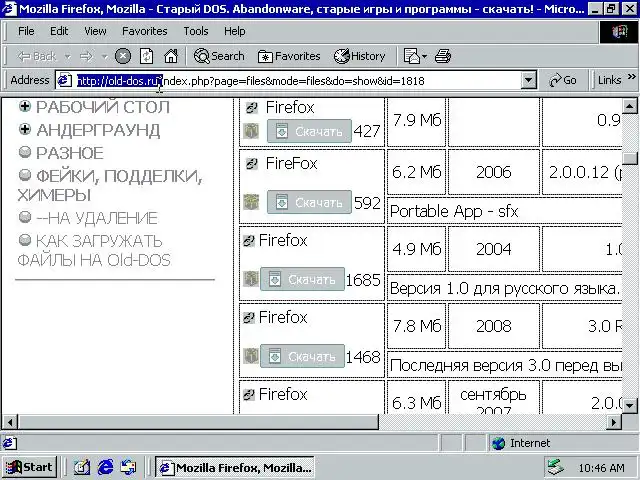This screenshot has height=480, width=640.
Task: Open the History pane
Action: click(359, 56)
